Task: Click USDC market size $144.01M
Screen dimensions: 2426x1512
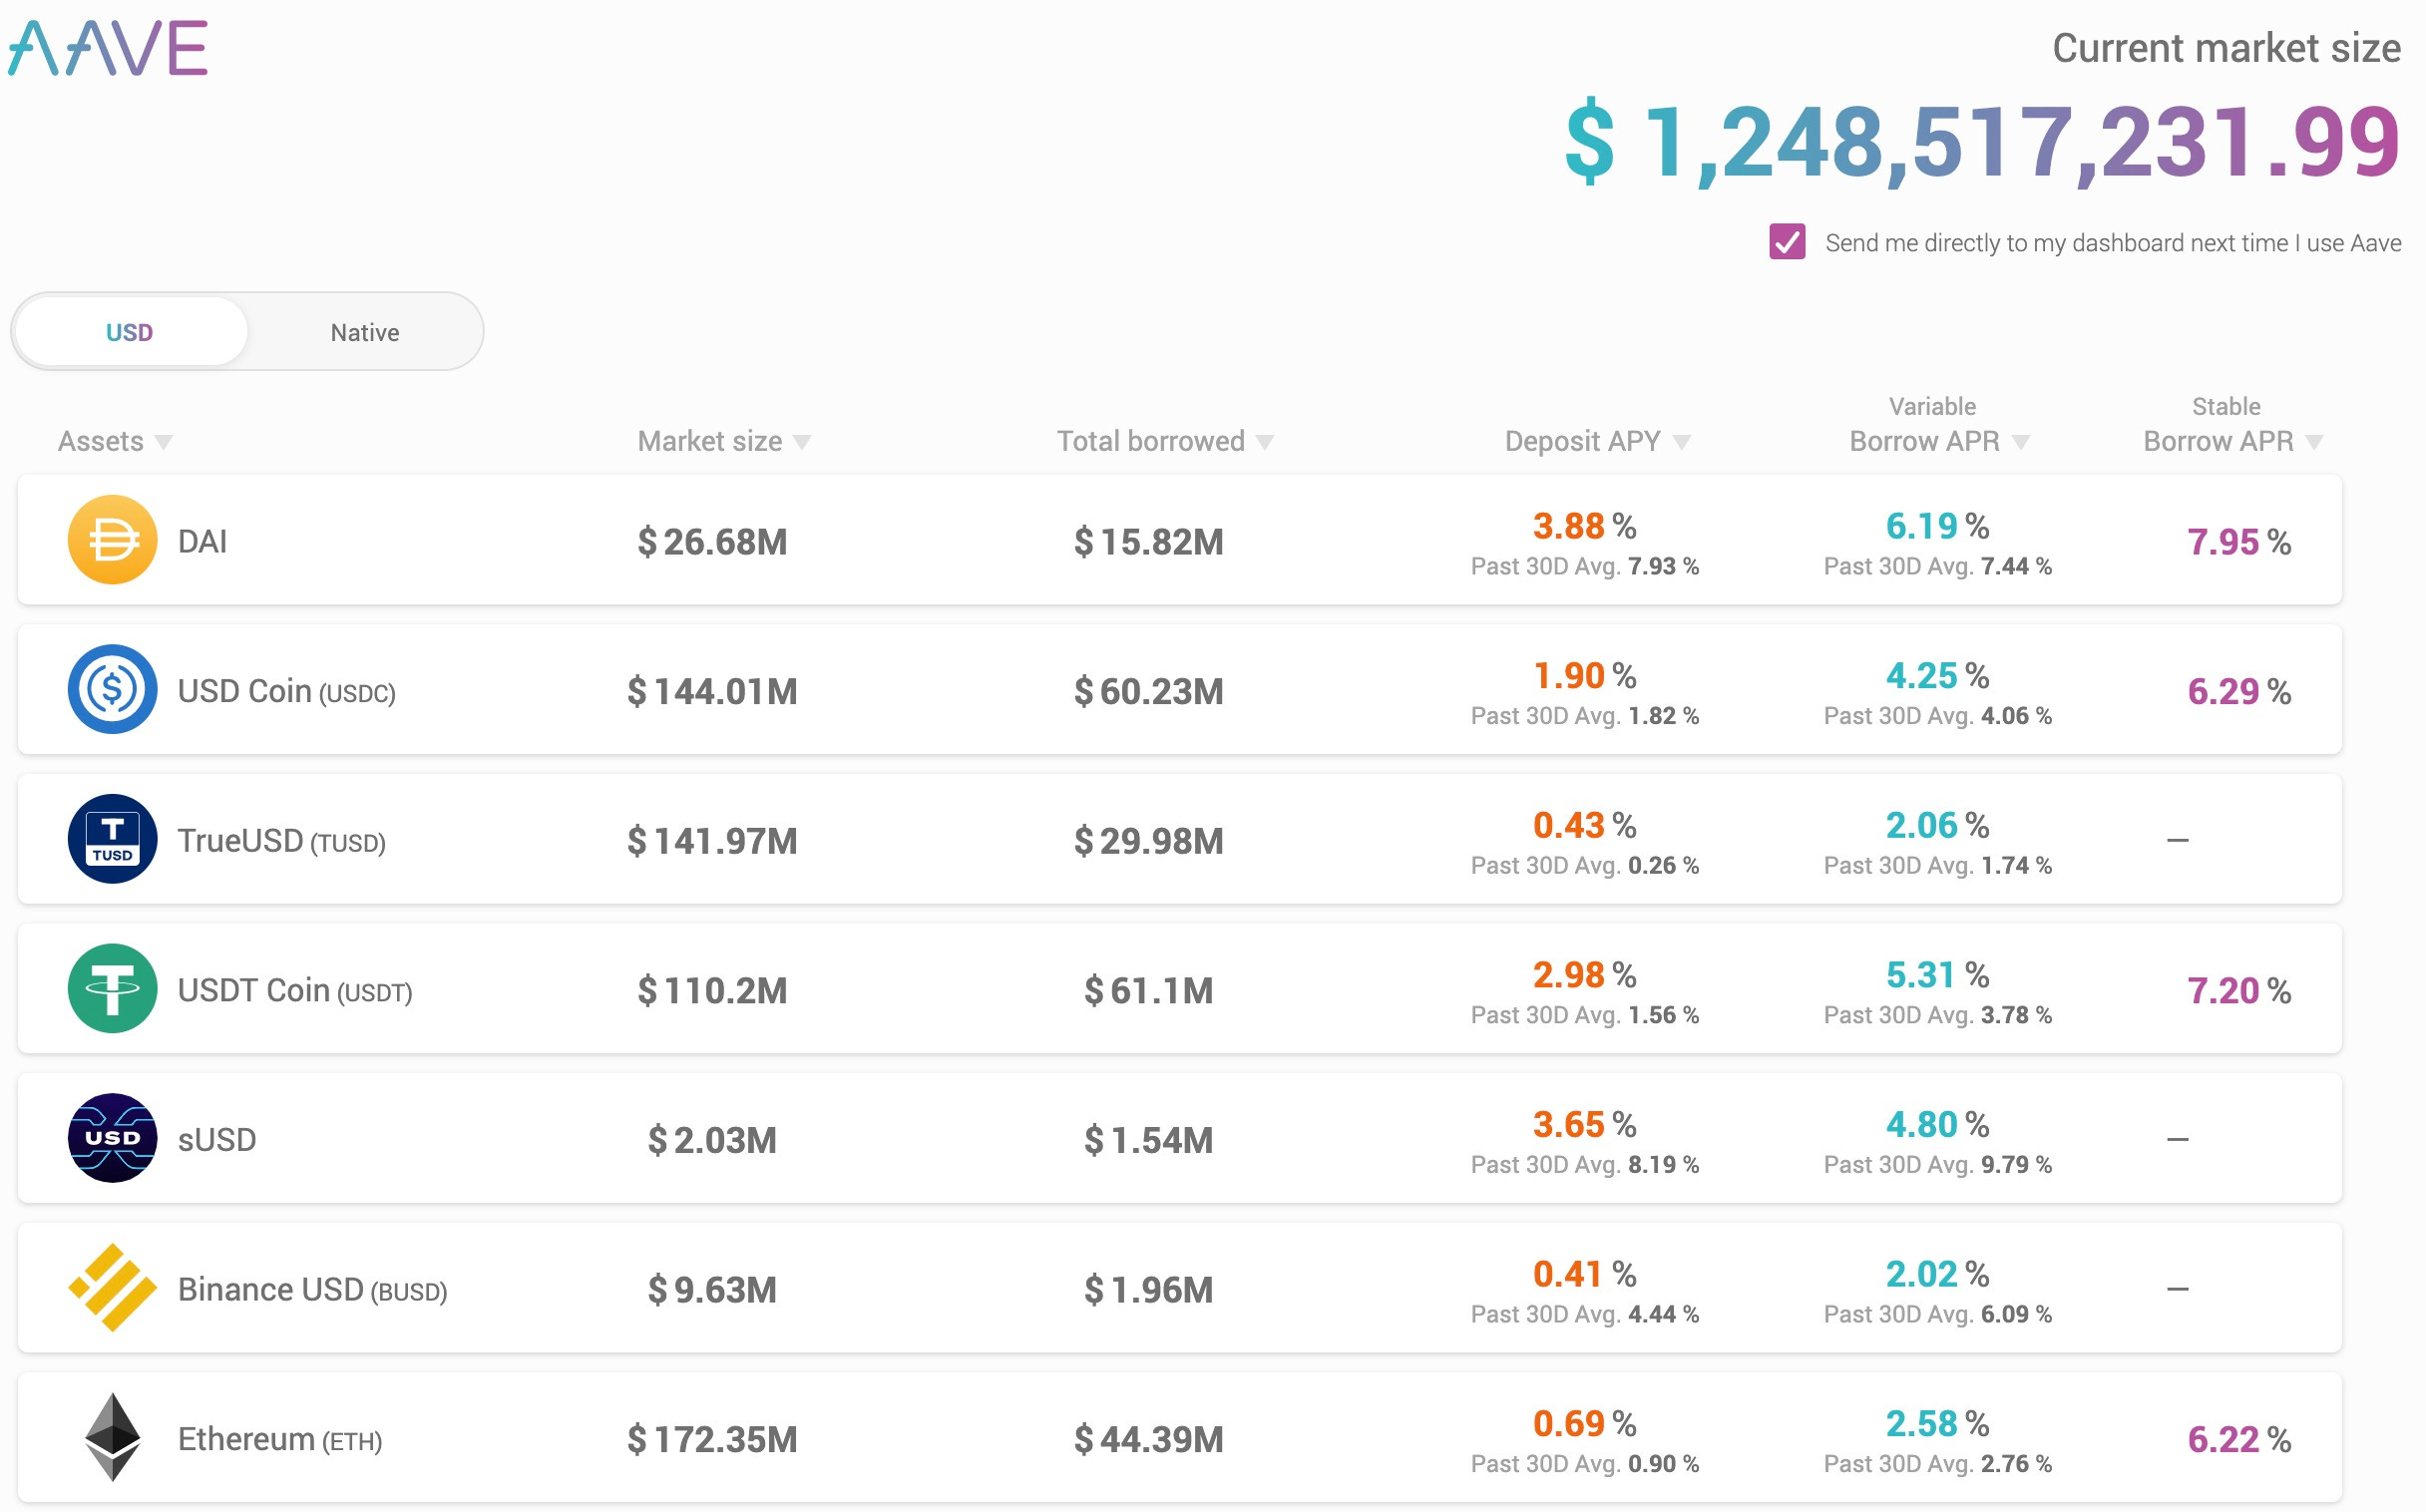Action: [712, 691]
